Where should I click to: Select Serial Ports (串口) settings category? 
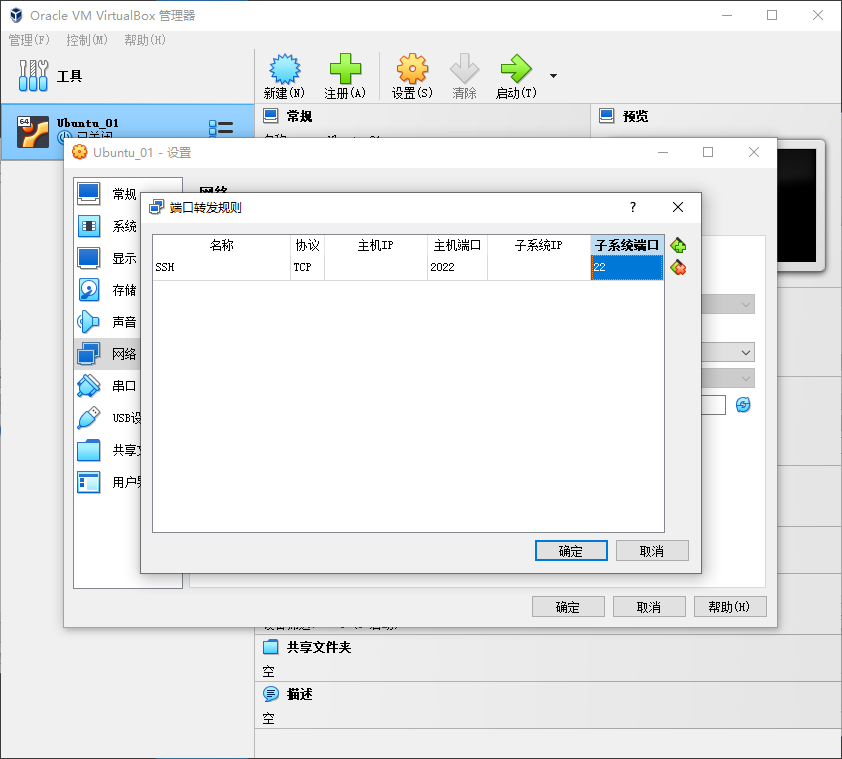click(x=107, y=386)
